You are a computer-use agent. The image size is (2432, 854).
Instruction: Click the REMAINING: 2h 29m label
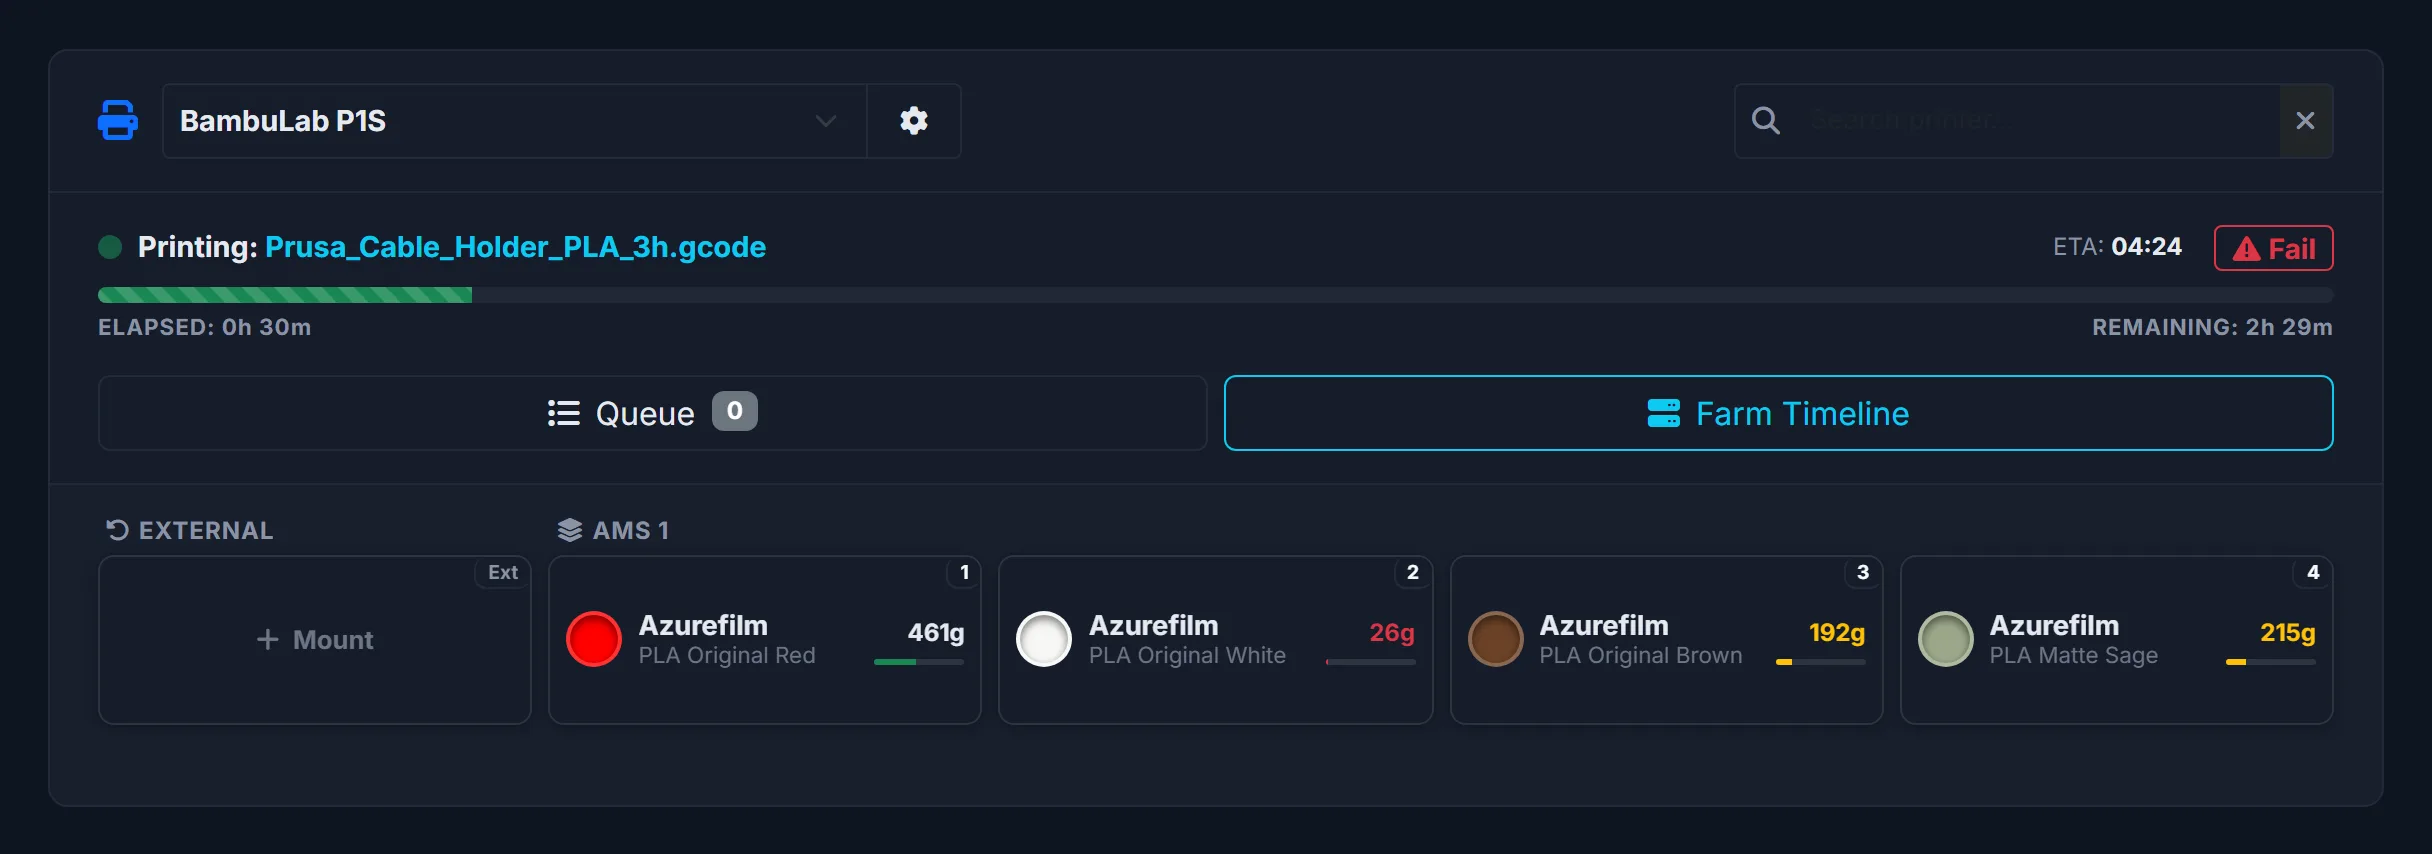[2212, 327]
